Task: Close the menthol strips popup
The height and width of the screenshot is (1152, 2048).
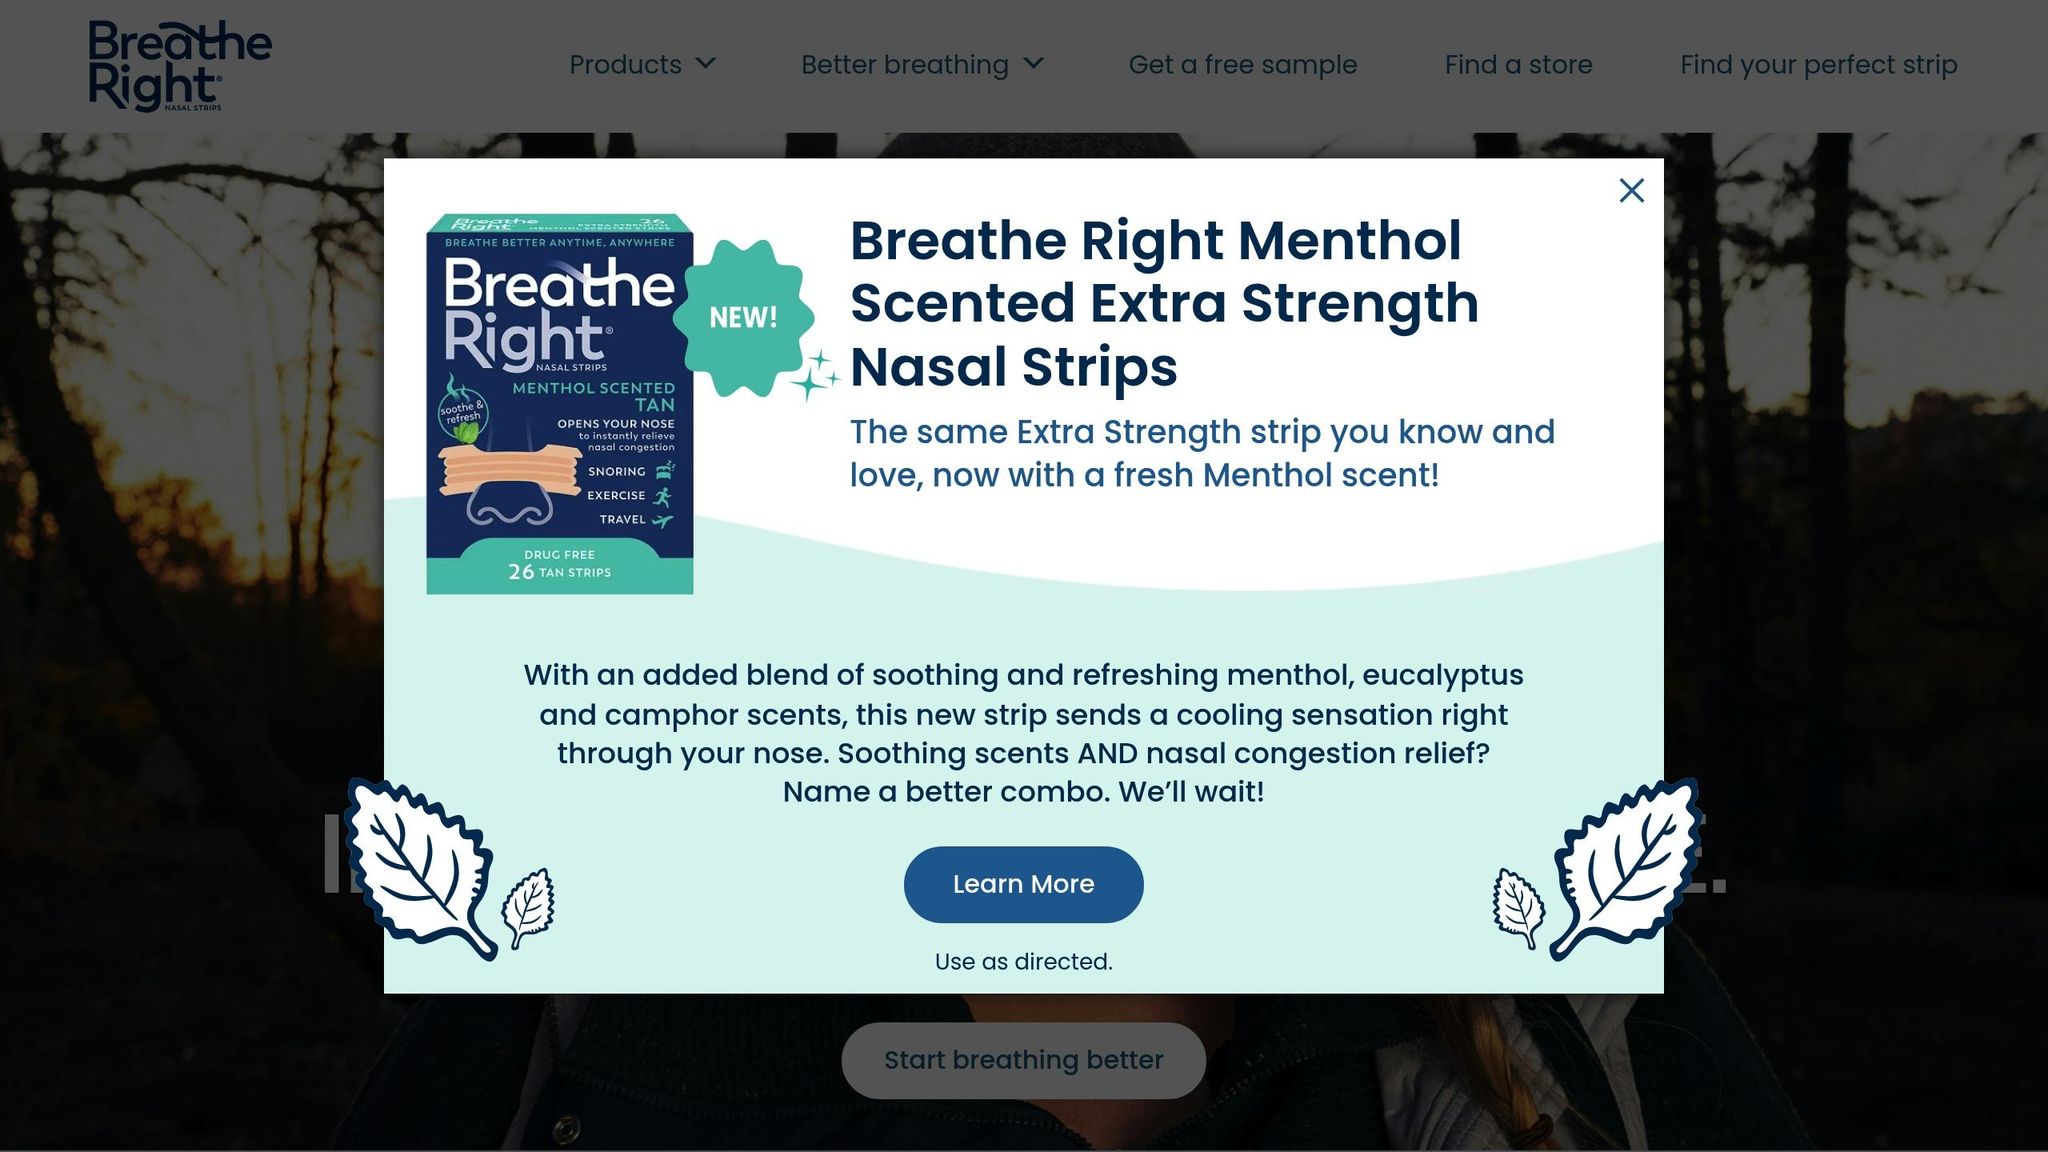Action: pyautogui.click(x=1631, y=190)
